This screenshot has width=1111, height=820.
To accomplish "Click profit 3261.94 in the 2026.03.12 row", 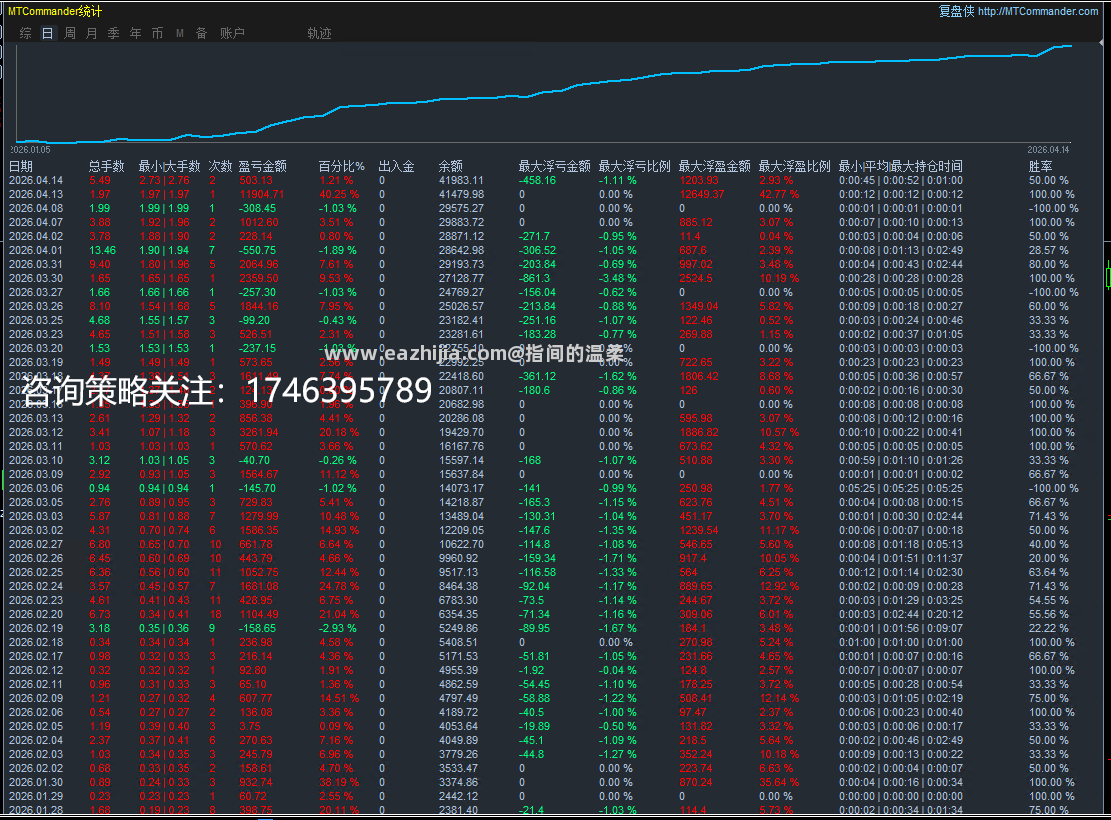I will (259, 432).
